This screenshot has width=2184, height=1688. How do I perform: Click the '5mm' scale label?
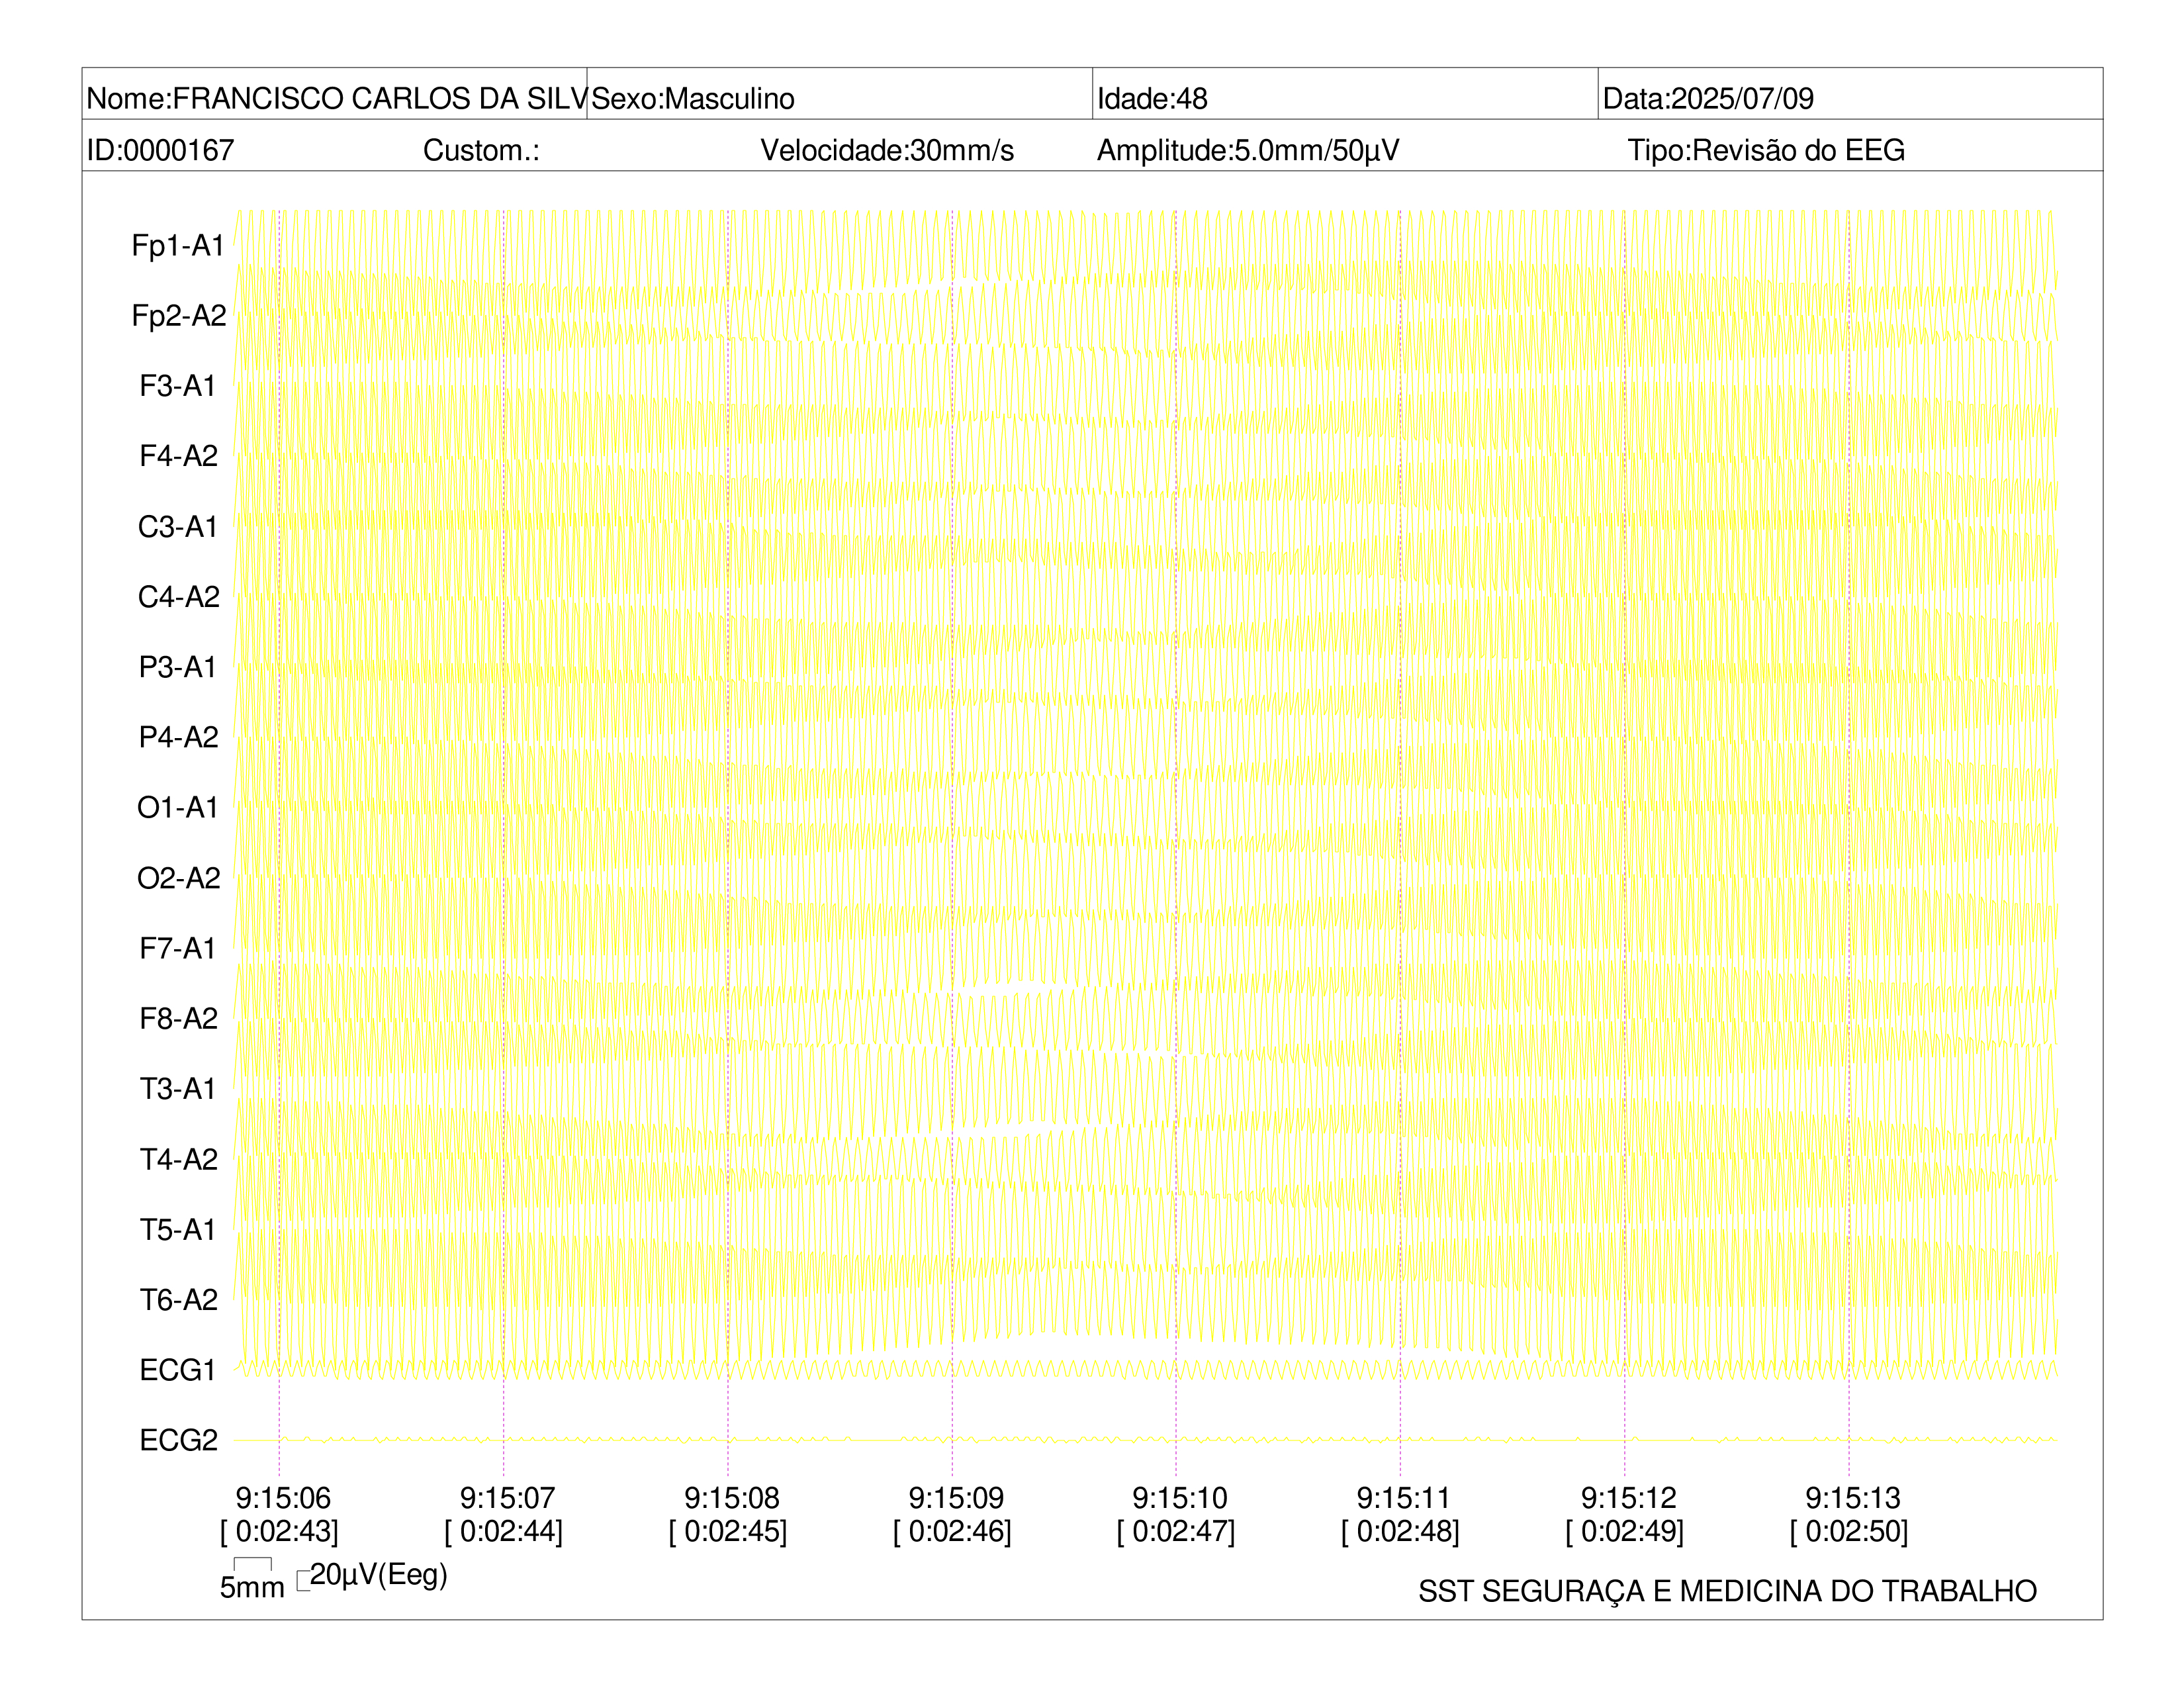point(252,1588)
